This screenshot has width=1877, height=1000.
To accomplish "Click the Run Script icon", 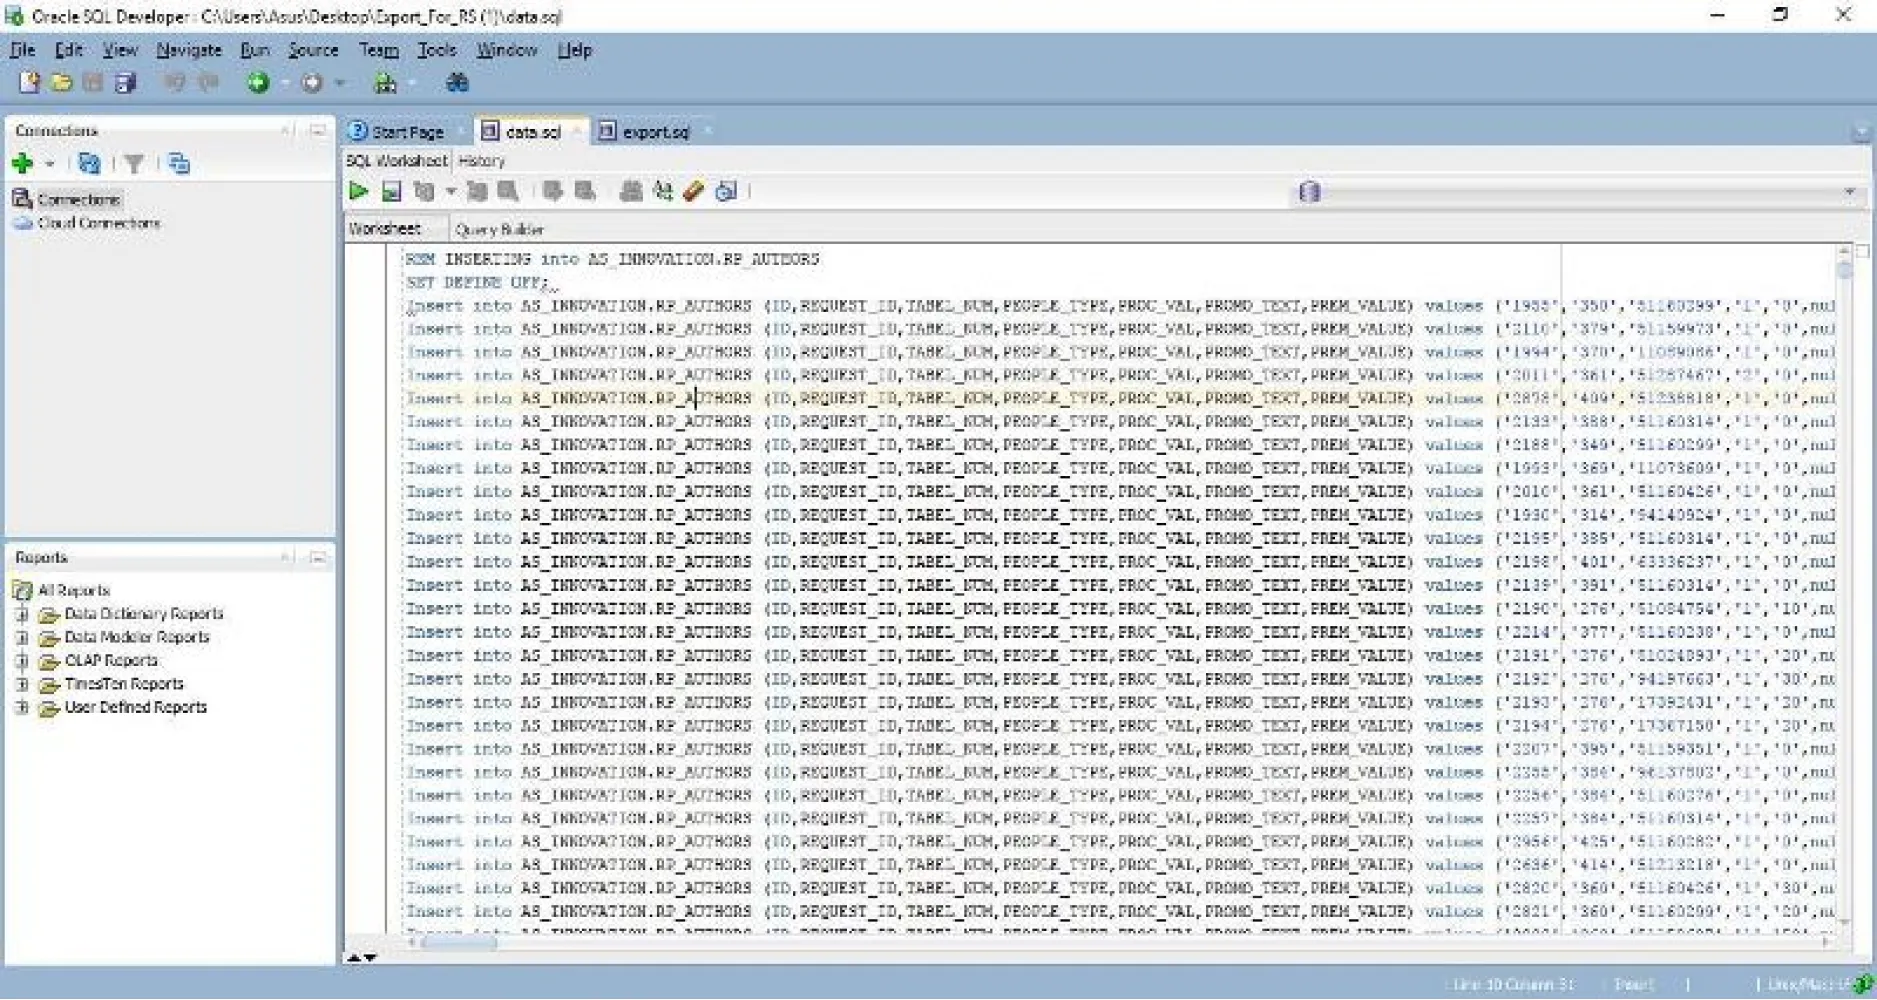I will [x=391, y=191].
